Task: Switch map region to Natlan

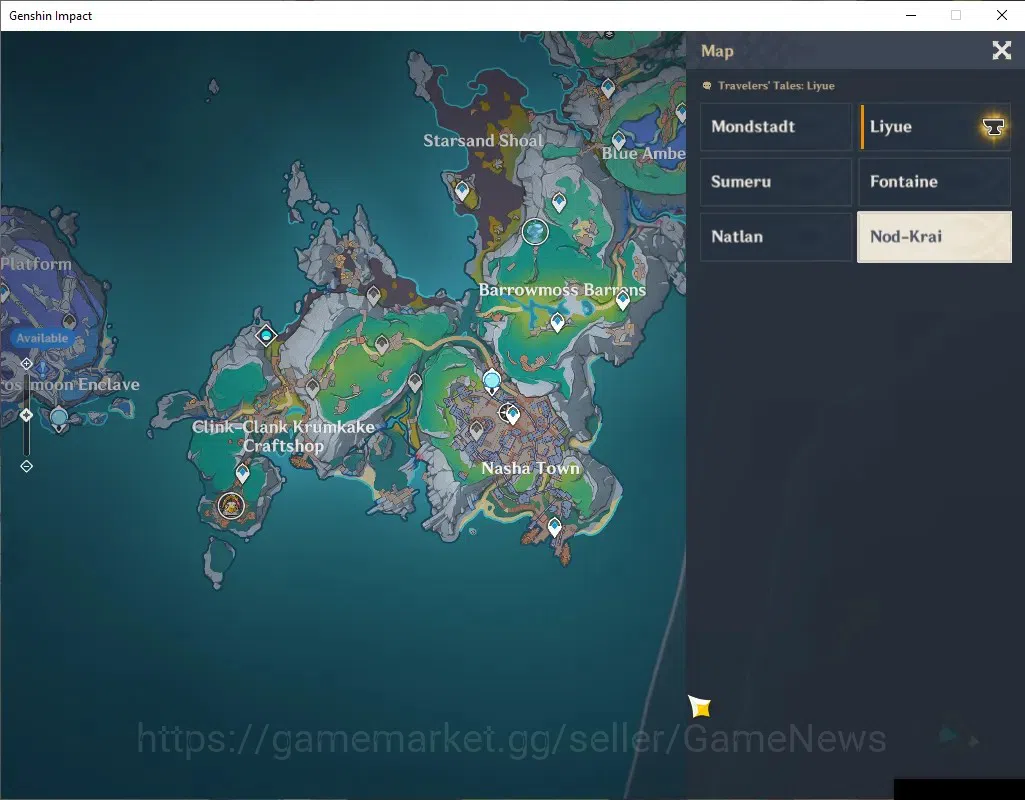Action: click(776, 237)
